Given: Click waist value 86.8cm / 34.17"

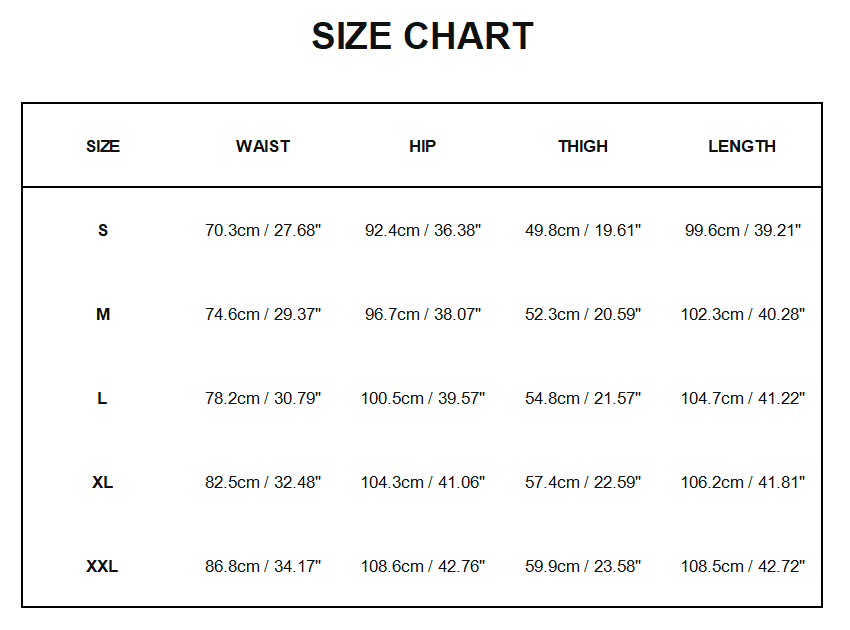Looking at the screenshot, I should (x=263, y=566).
